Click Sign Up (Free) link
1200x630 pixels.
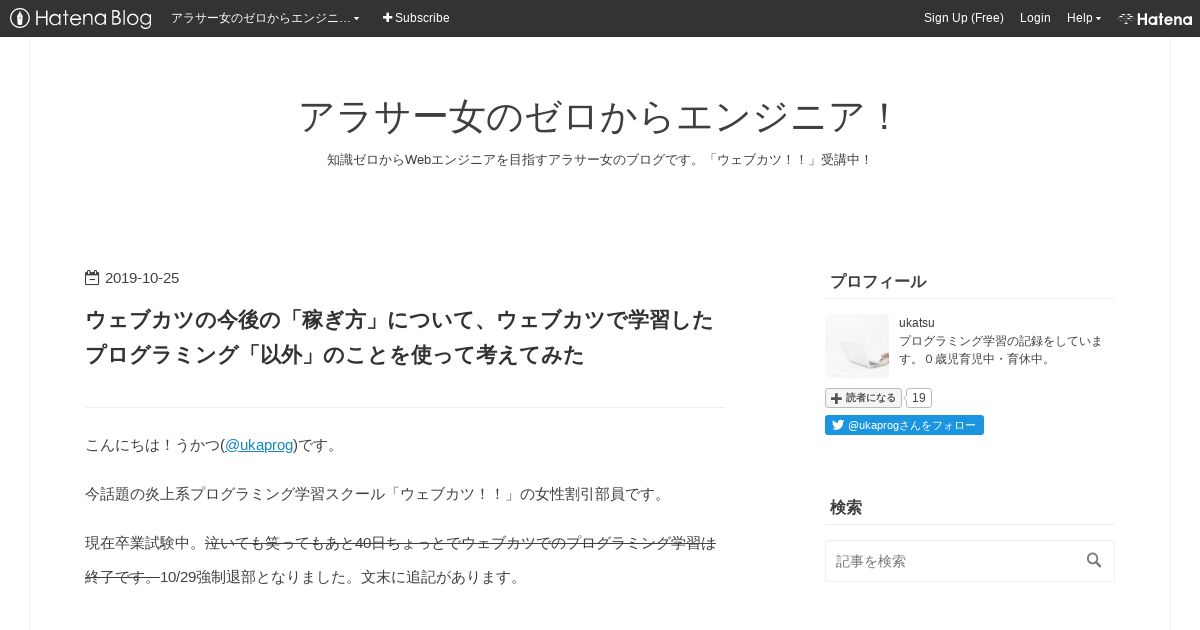(963, 18)
